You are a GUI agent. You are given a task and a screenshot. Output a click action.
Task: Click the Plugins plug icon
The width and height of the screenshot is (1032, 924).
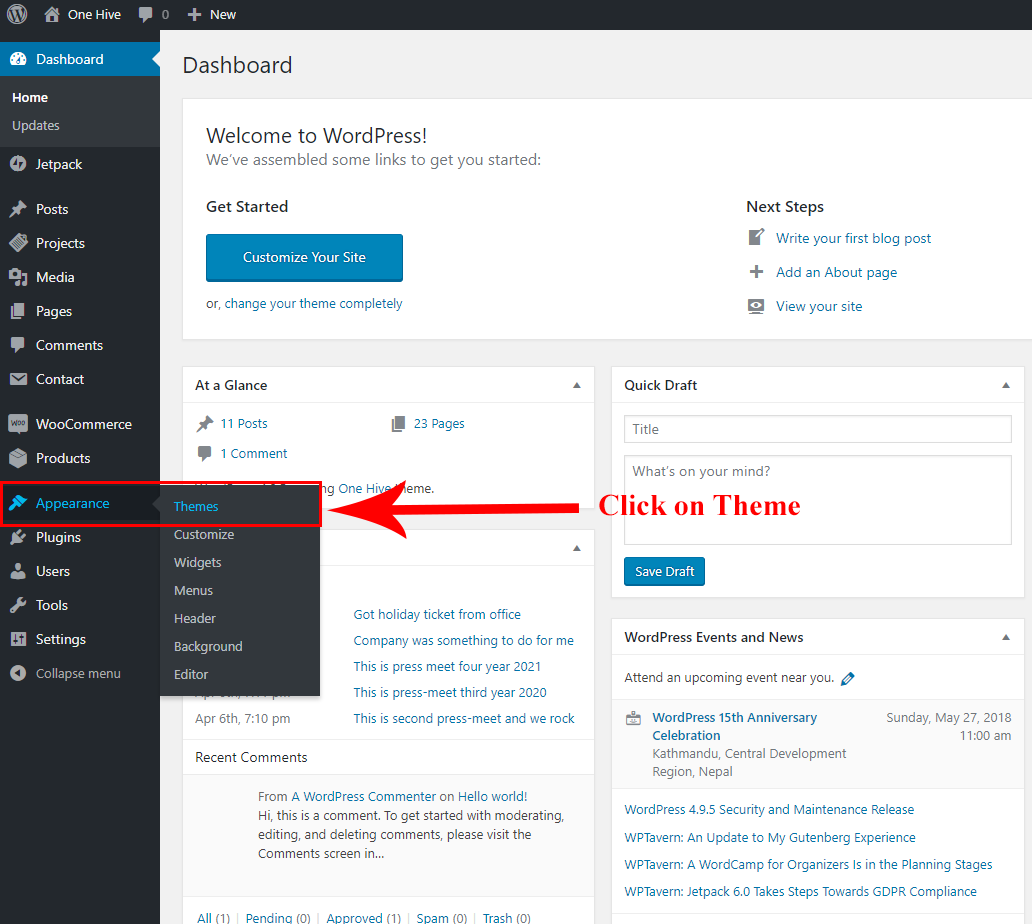click(x=18, y=537)
